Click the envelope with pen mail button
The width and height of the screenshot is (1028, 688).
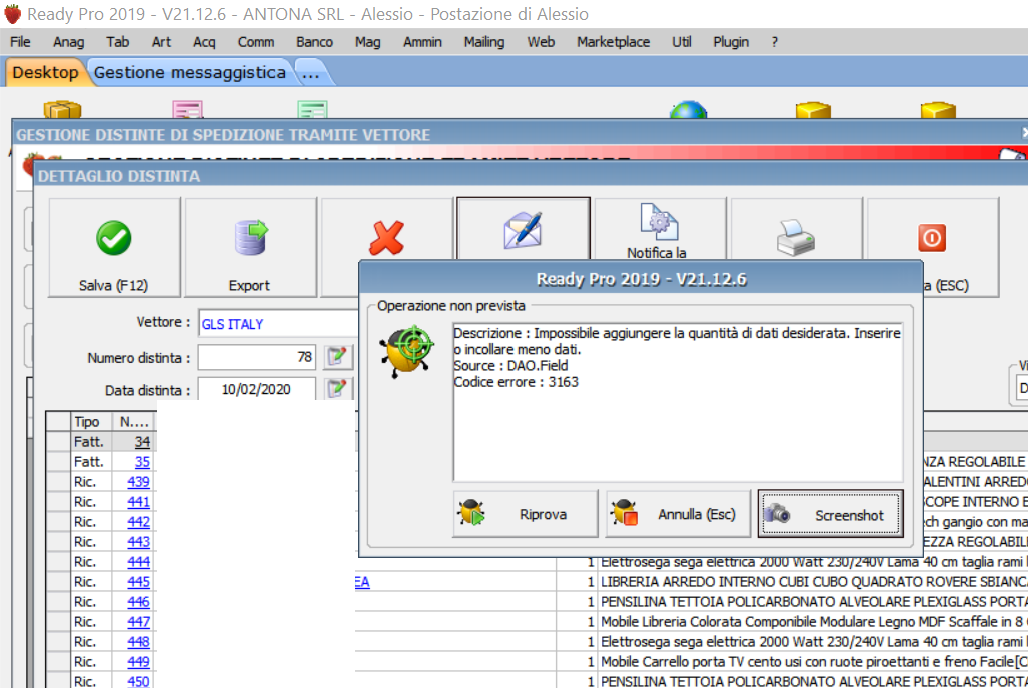(523, 230)
